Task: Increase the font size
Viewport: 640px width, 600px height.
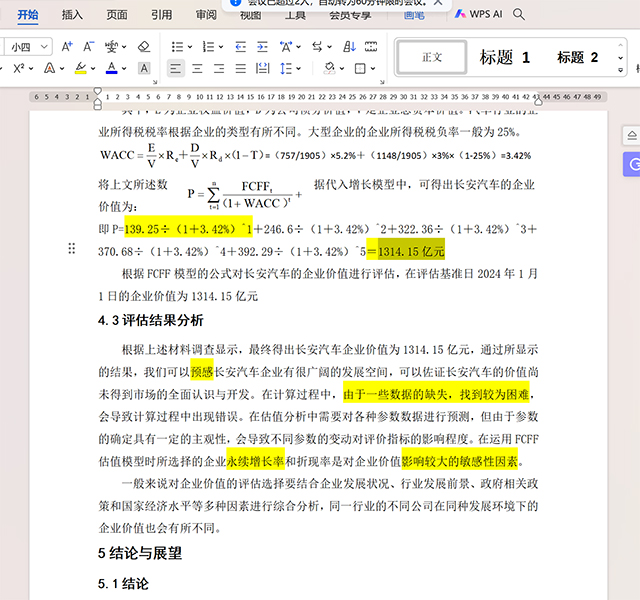Action: (x=67, y=47)
